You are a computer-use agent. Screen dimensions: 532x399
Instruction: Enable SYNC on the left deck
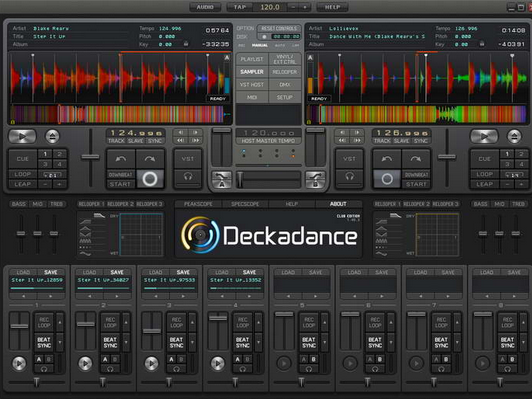point(155,141)
